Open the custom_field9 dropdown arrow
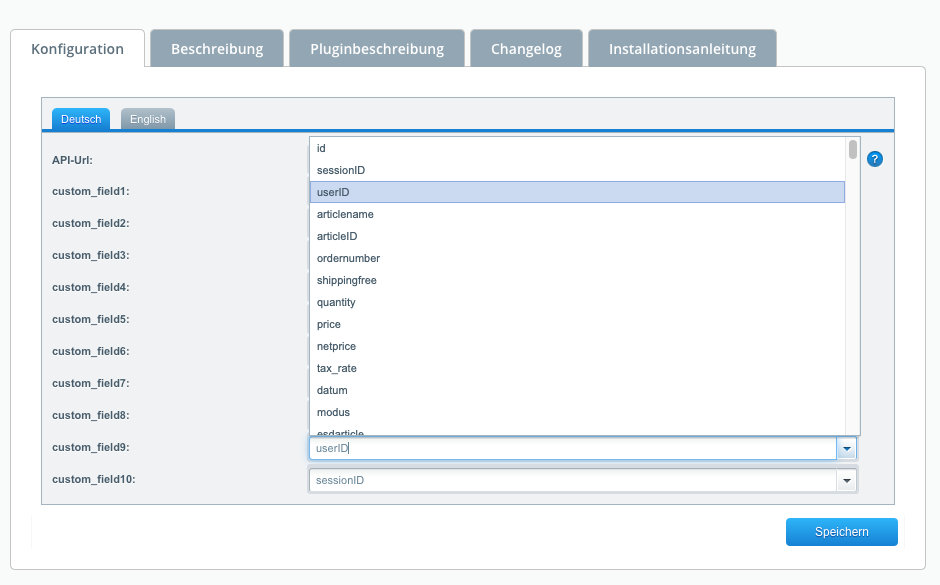 (x=847, y=449)
